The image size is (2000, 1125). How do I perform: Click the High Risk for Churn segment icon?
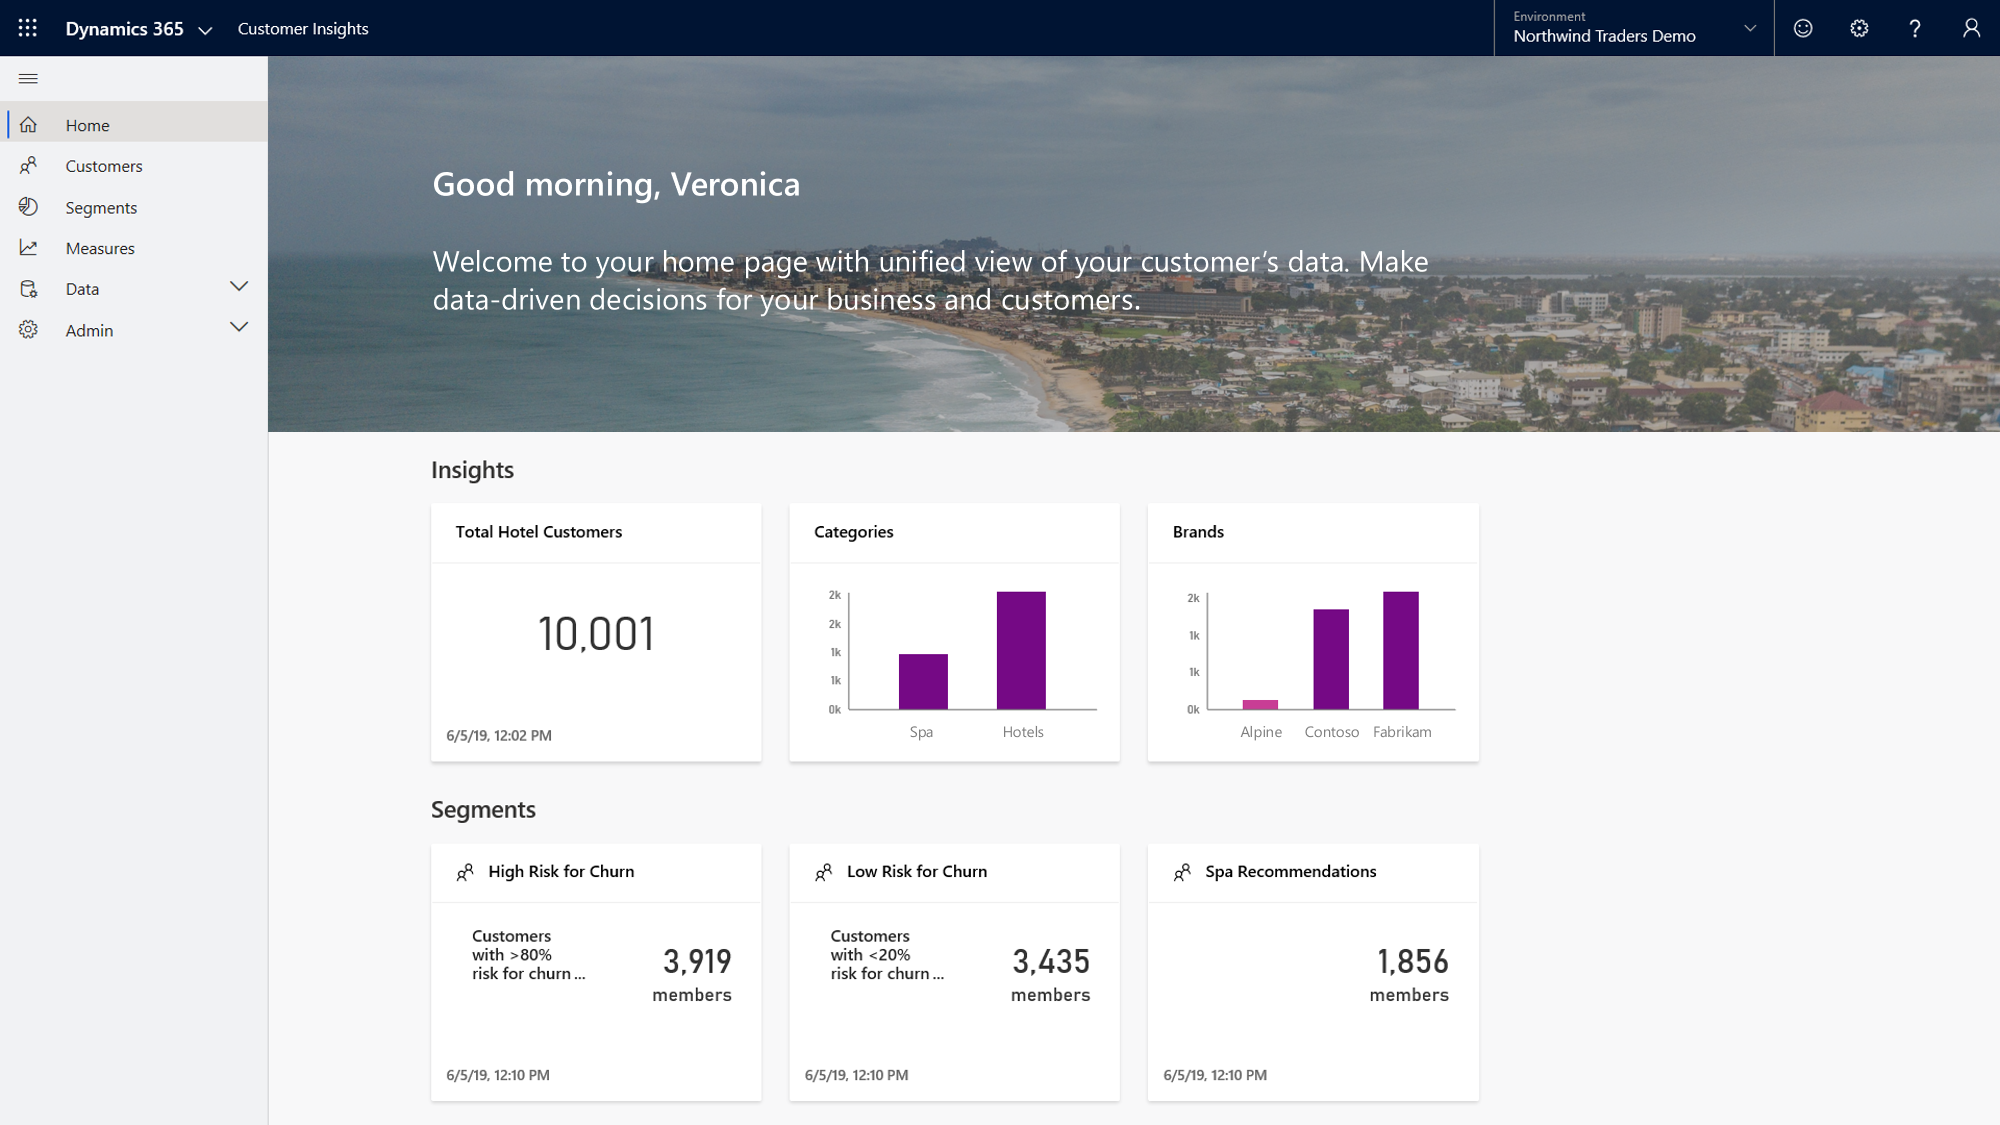pyautogui.click(x=465, y=872)
